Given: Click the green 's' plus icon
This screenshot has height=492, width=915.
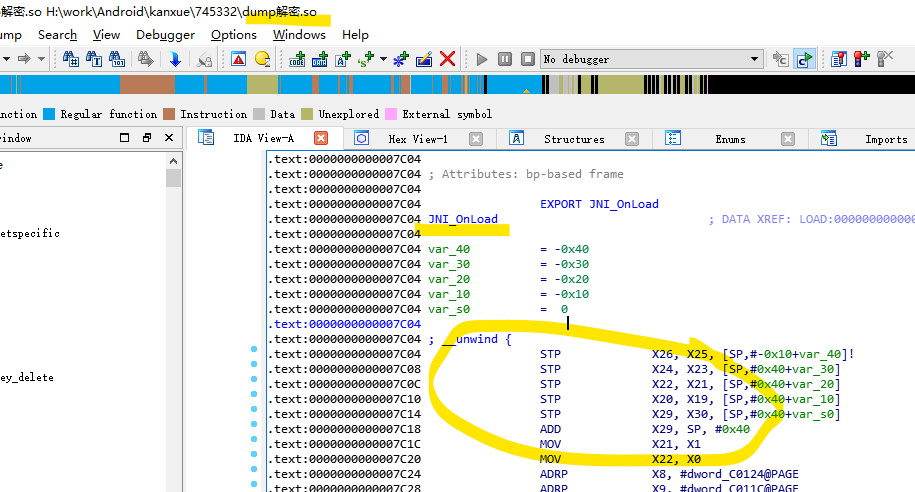Looking at the screenshot, I should (366, 59).
